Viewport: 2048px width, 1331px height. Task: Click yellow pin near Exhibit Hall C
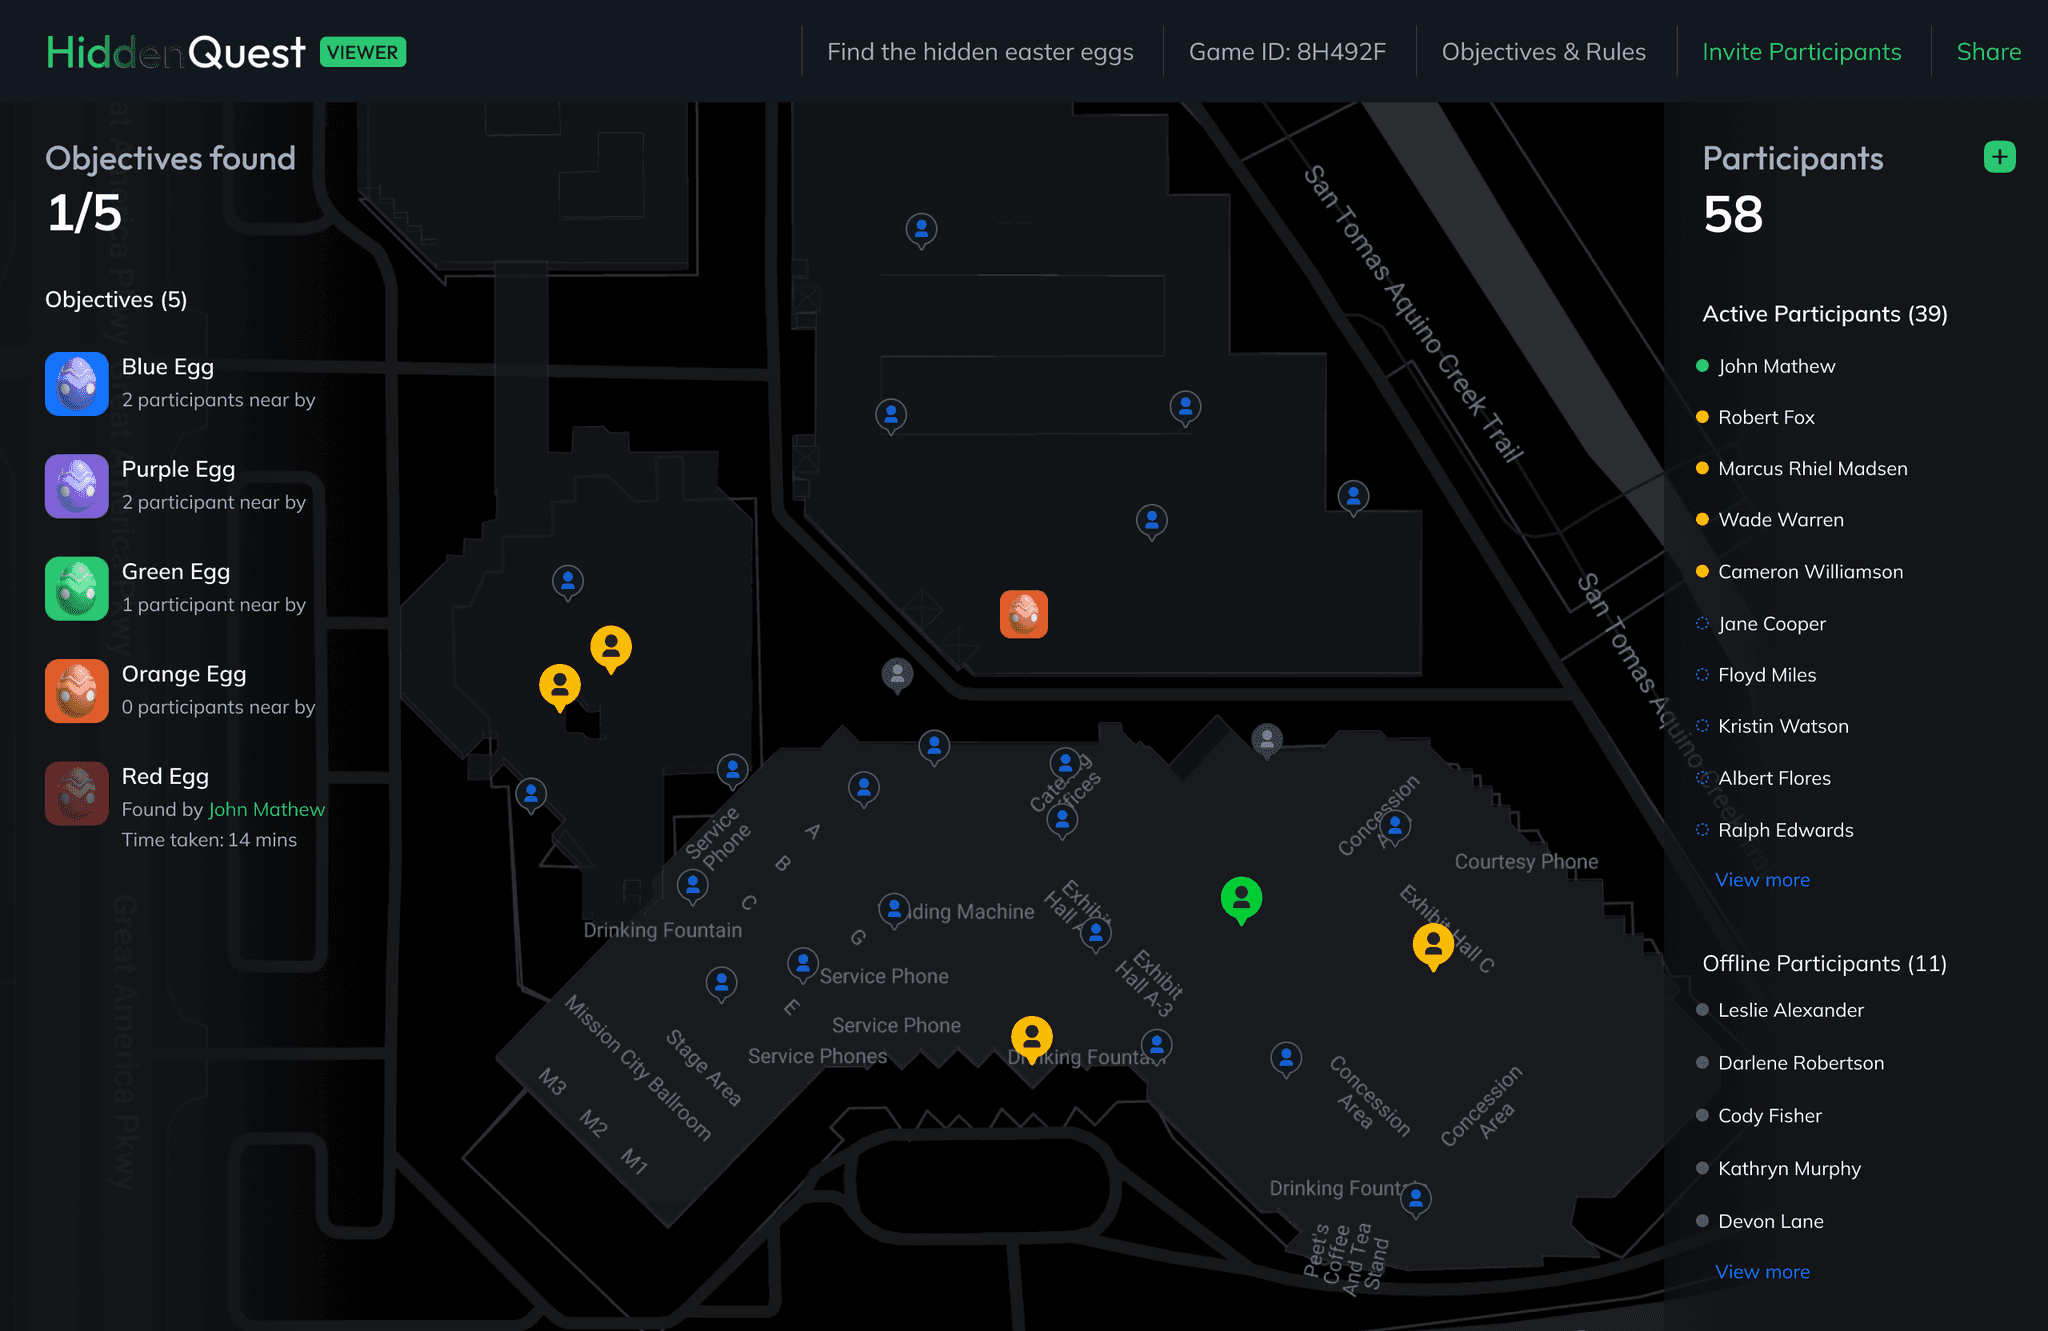pos(1432,944)
